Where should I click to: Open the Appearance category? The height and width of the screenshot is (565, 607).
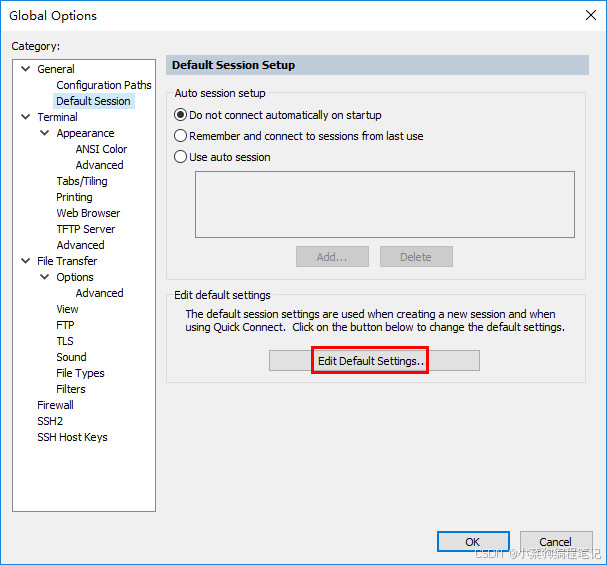(85, 133)
